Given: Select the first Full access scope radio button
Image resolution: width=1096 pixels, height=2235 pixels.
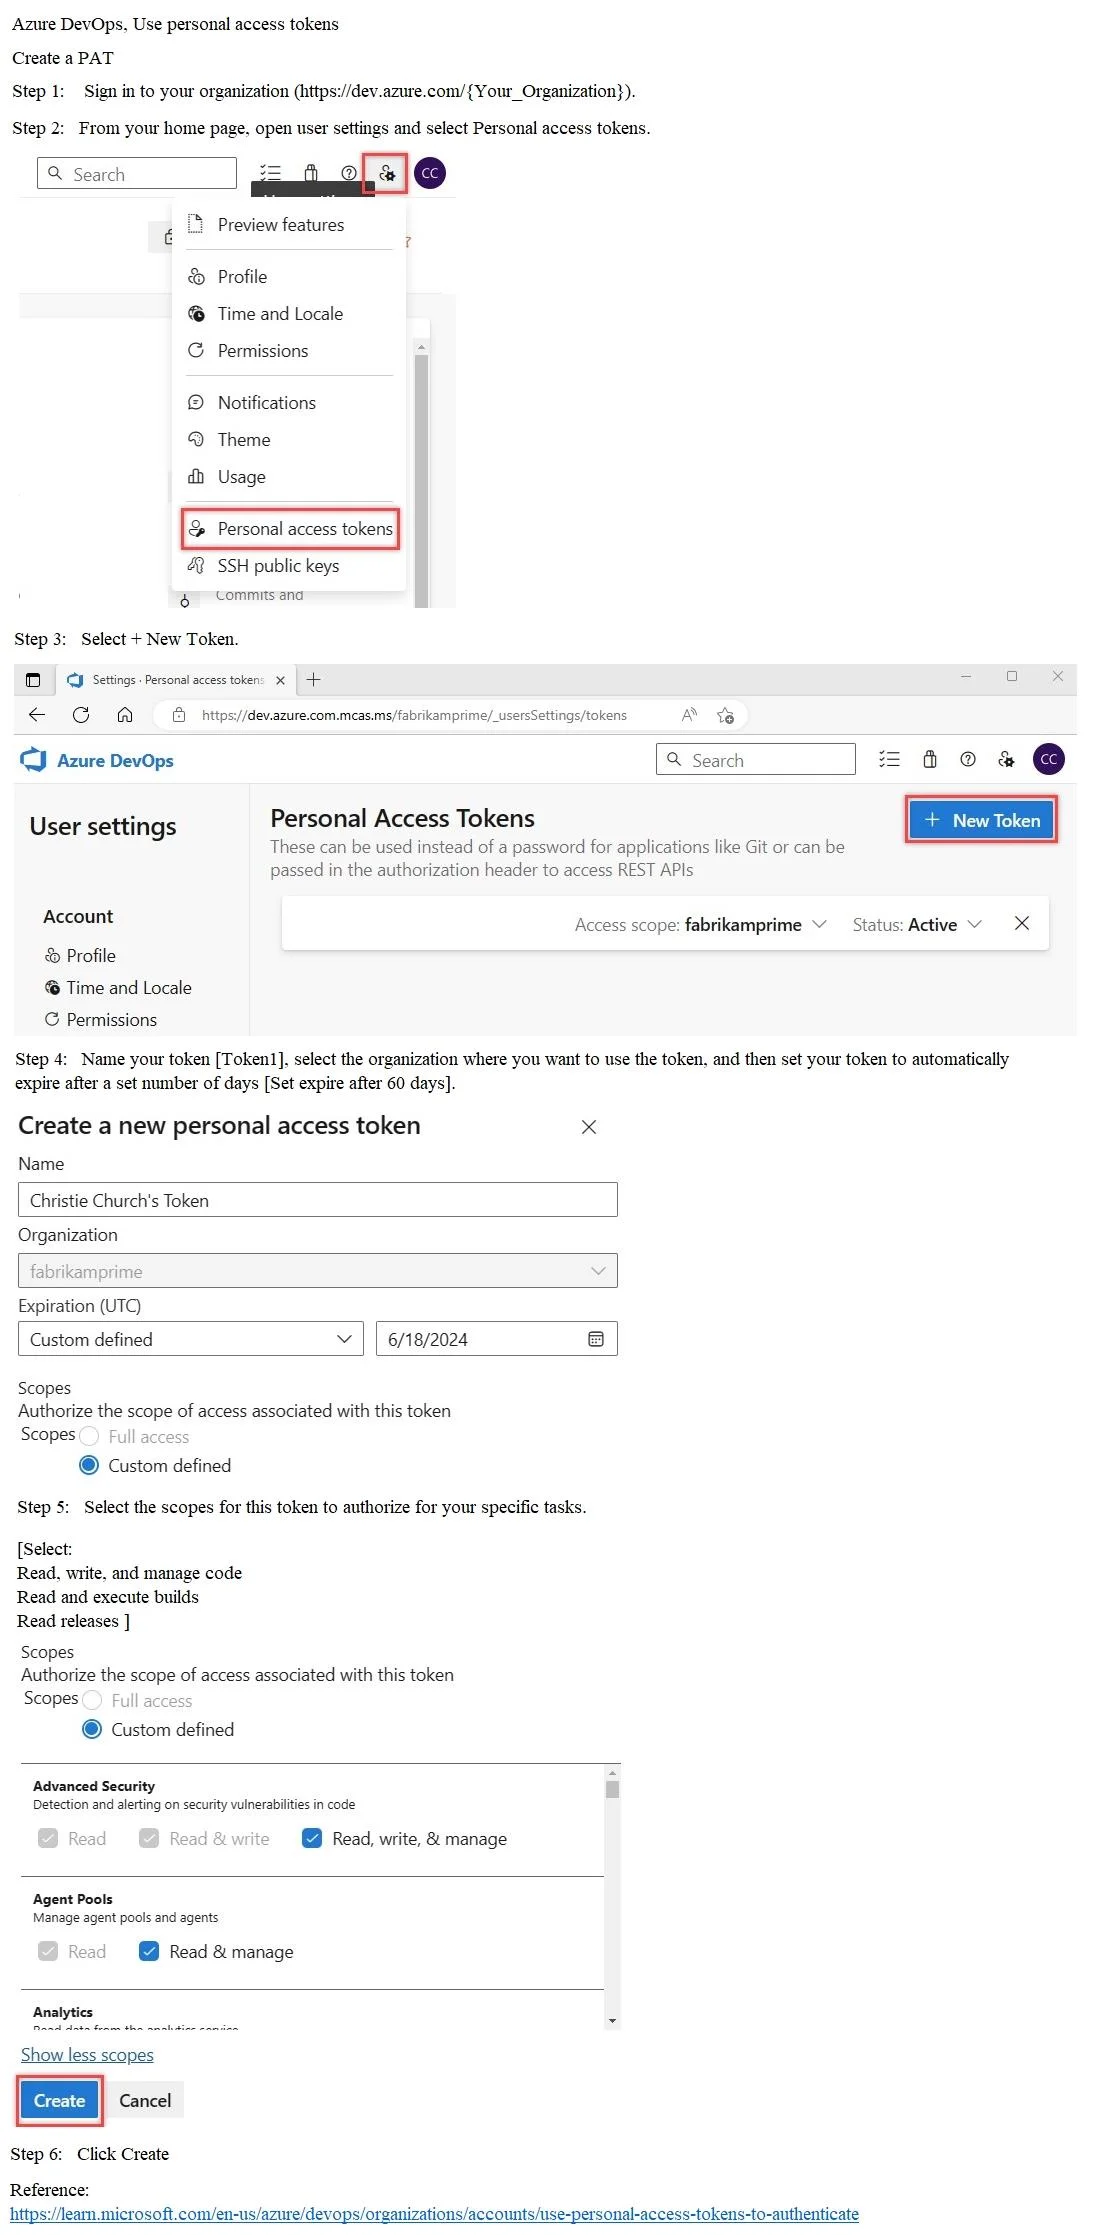Looking at the screenshot, I should point(89,1436).
